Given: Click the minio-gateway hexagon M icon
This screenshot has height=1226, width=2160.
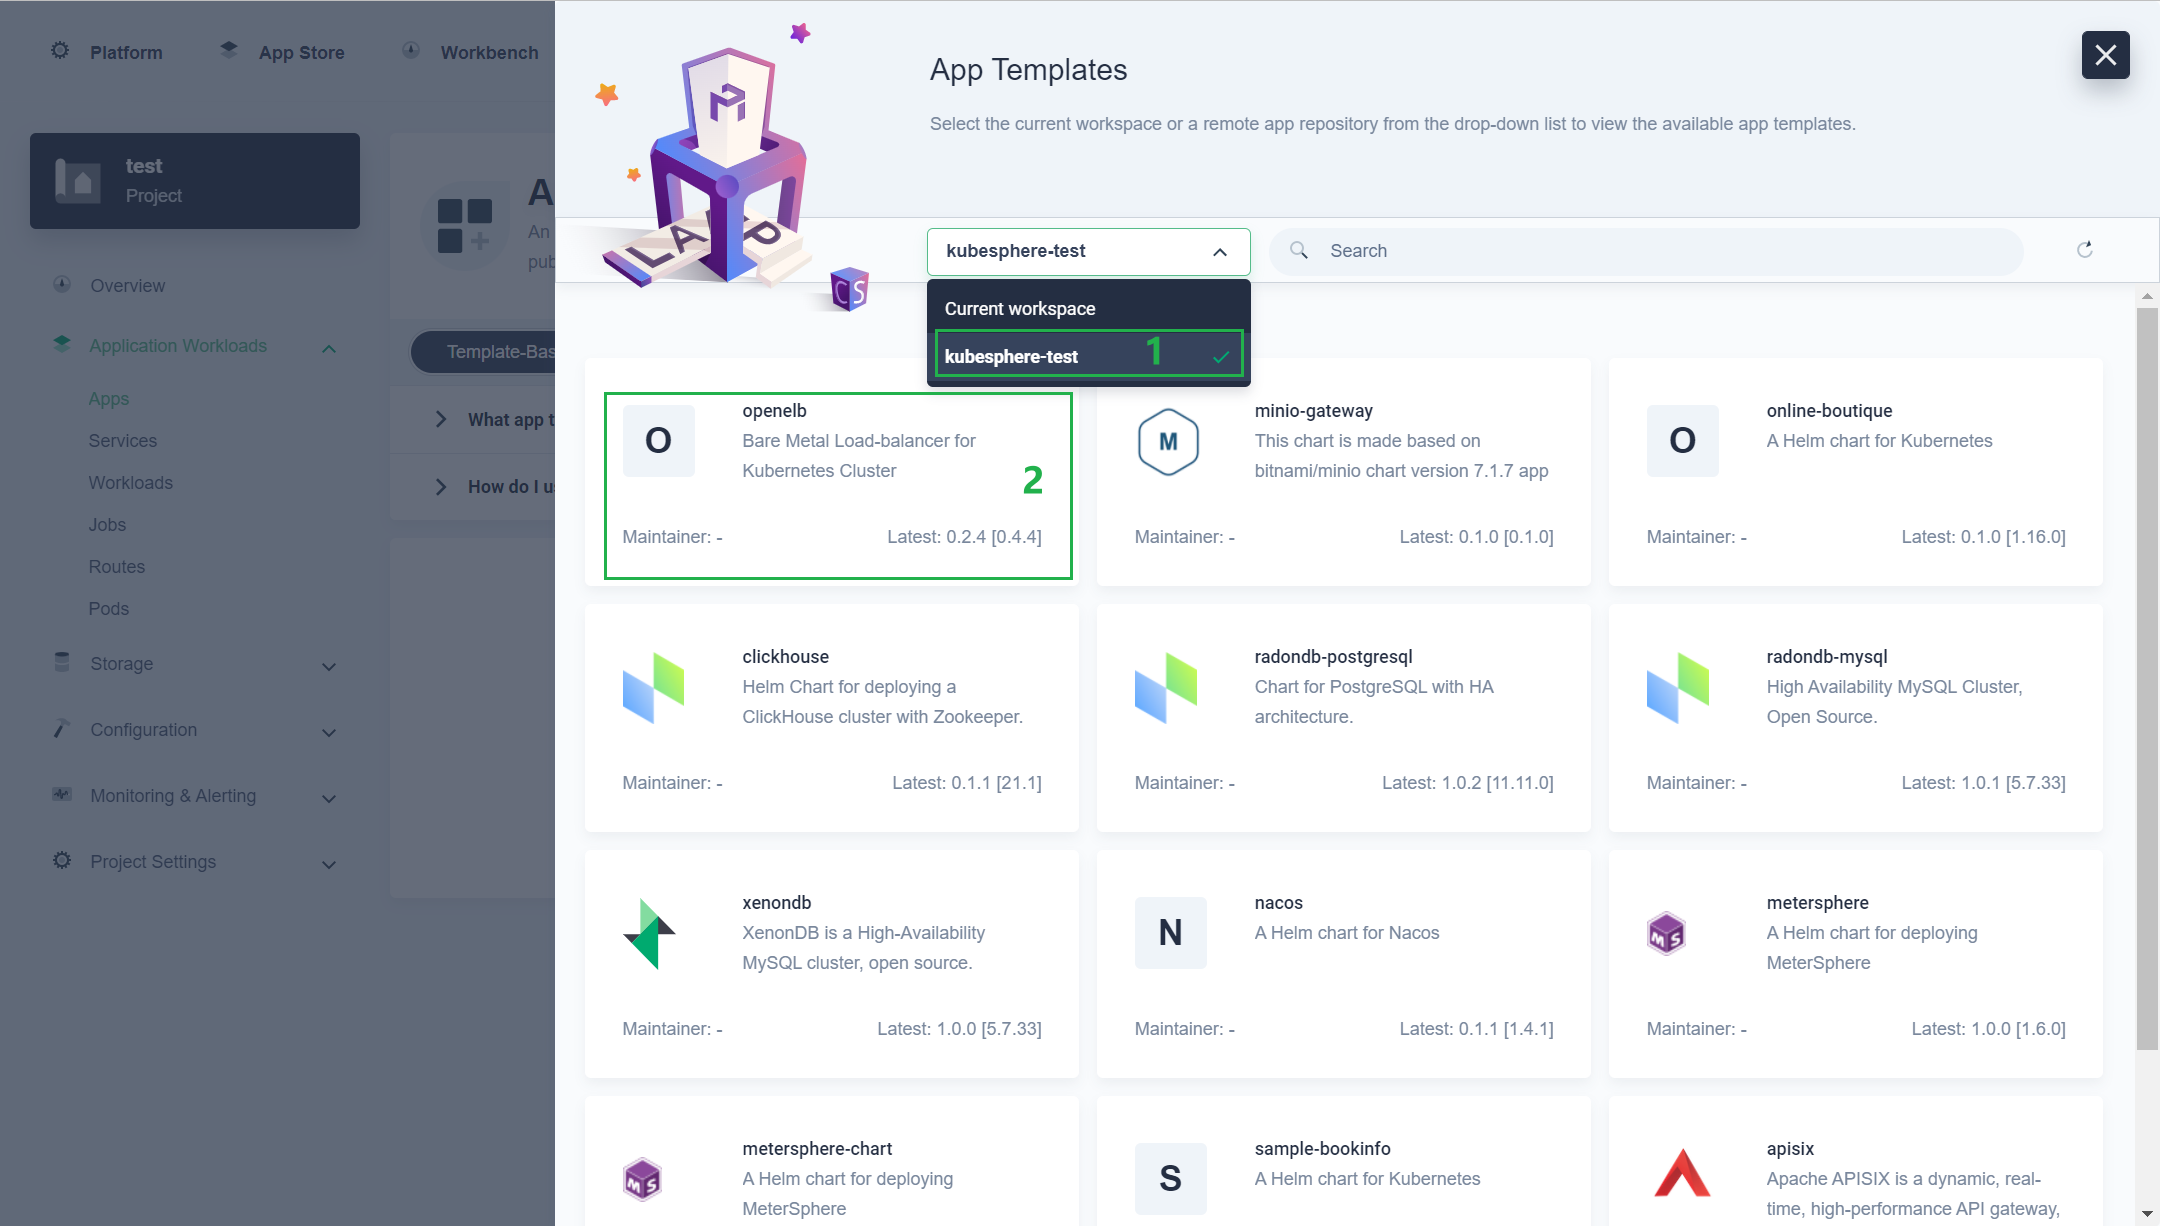Looking at the screenshot, I should 1168,441.
